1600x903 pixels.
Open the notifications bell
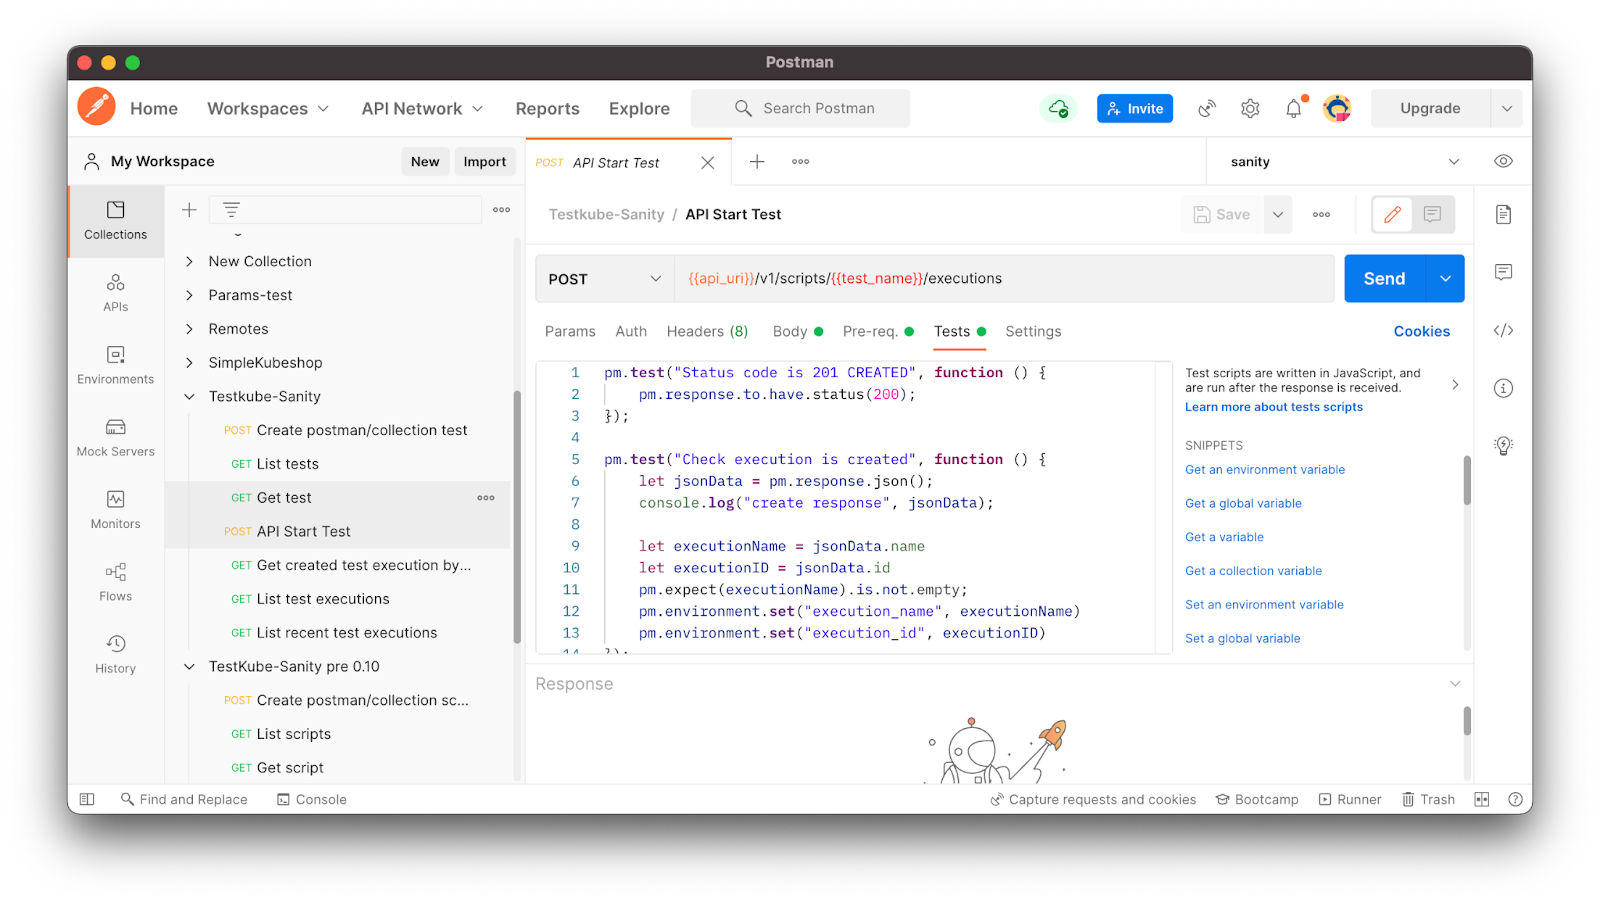[x=1294, y=108]
